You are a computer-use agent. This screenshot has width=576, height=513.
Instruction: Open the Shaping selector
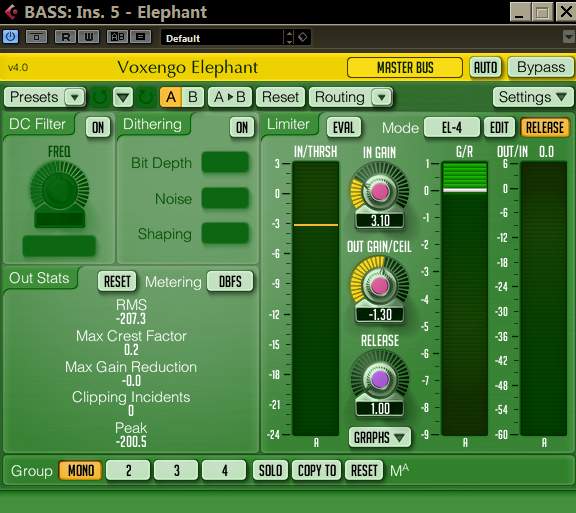(225, 233)
